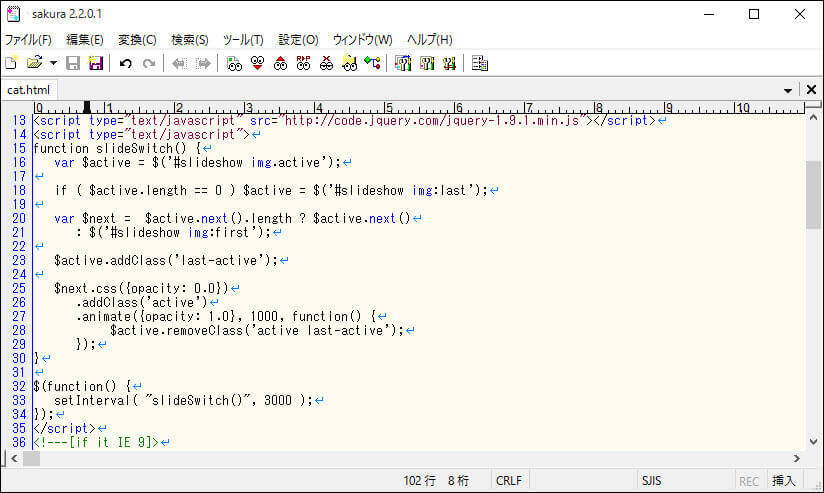Find previous with the up-arrow eyes icon

coord(281,64)
